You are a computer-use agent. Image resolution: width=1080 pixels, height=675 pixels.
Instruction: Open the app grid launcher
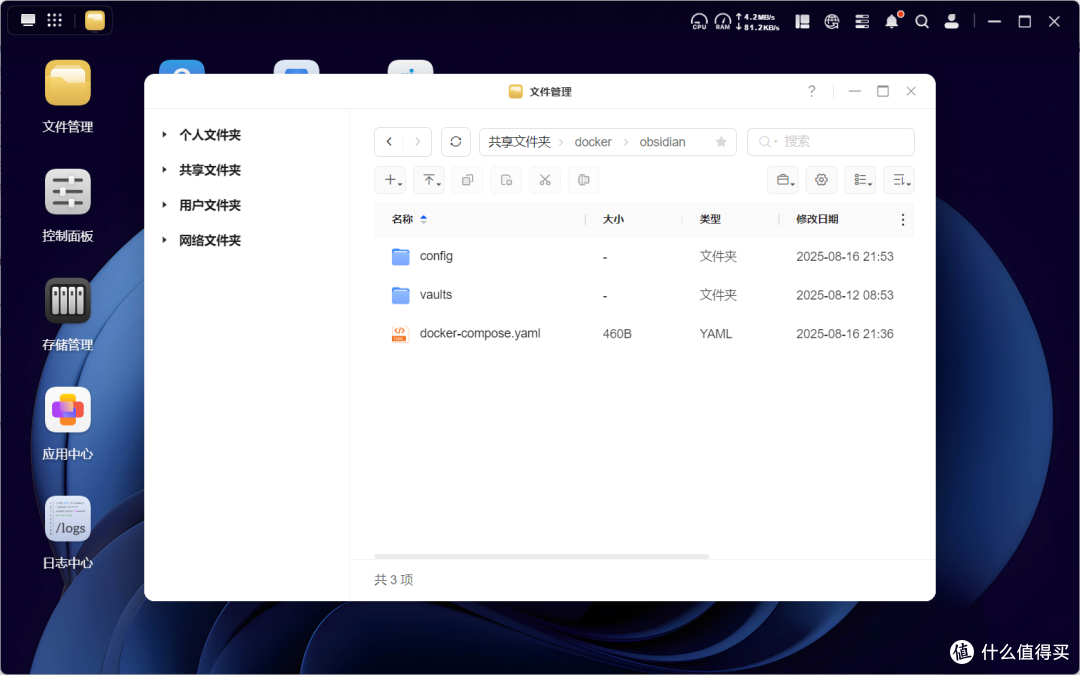coord(54,21)
